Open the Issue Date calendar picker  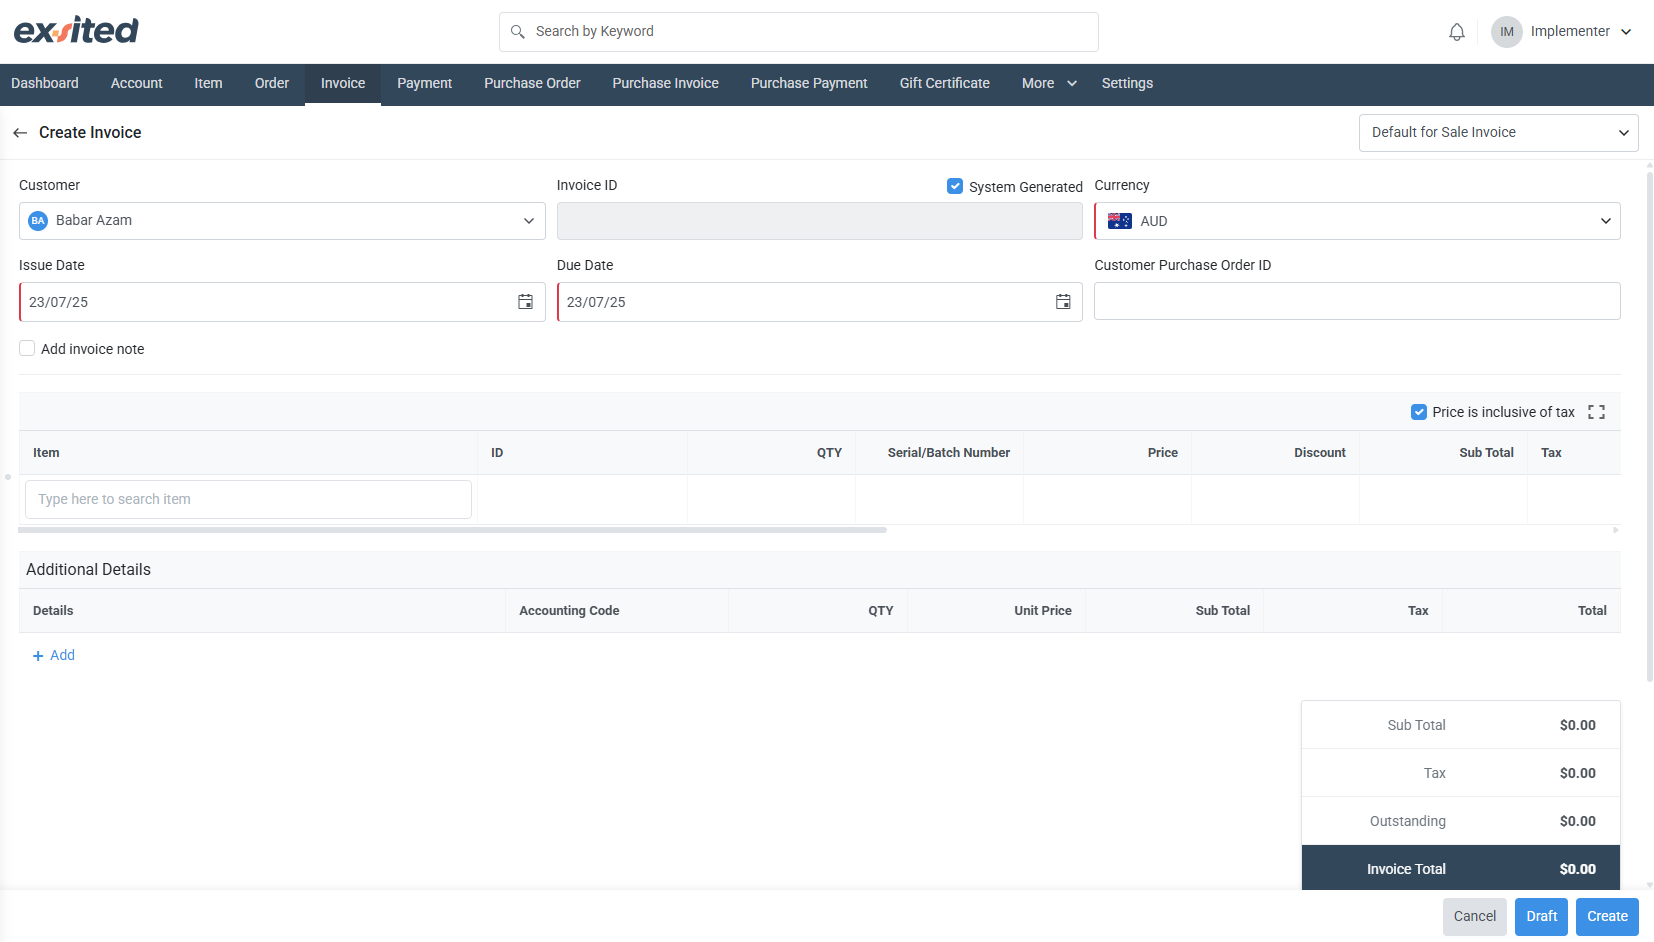click(x=525, y=302)
